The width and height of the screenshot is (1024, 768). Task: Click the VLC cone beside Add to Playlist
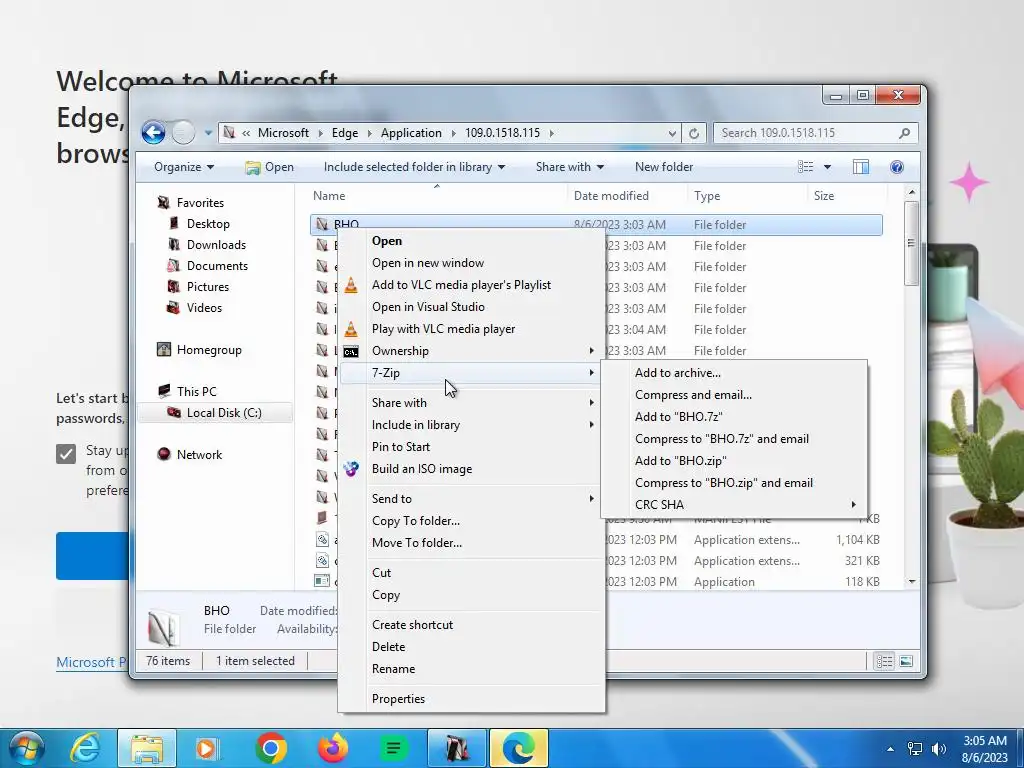pos(351,285)
